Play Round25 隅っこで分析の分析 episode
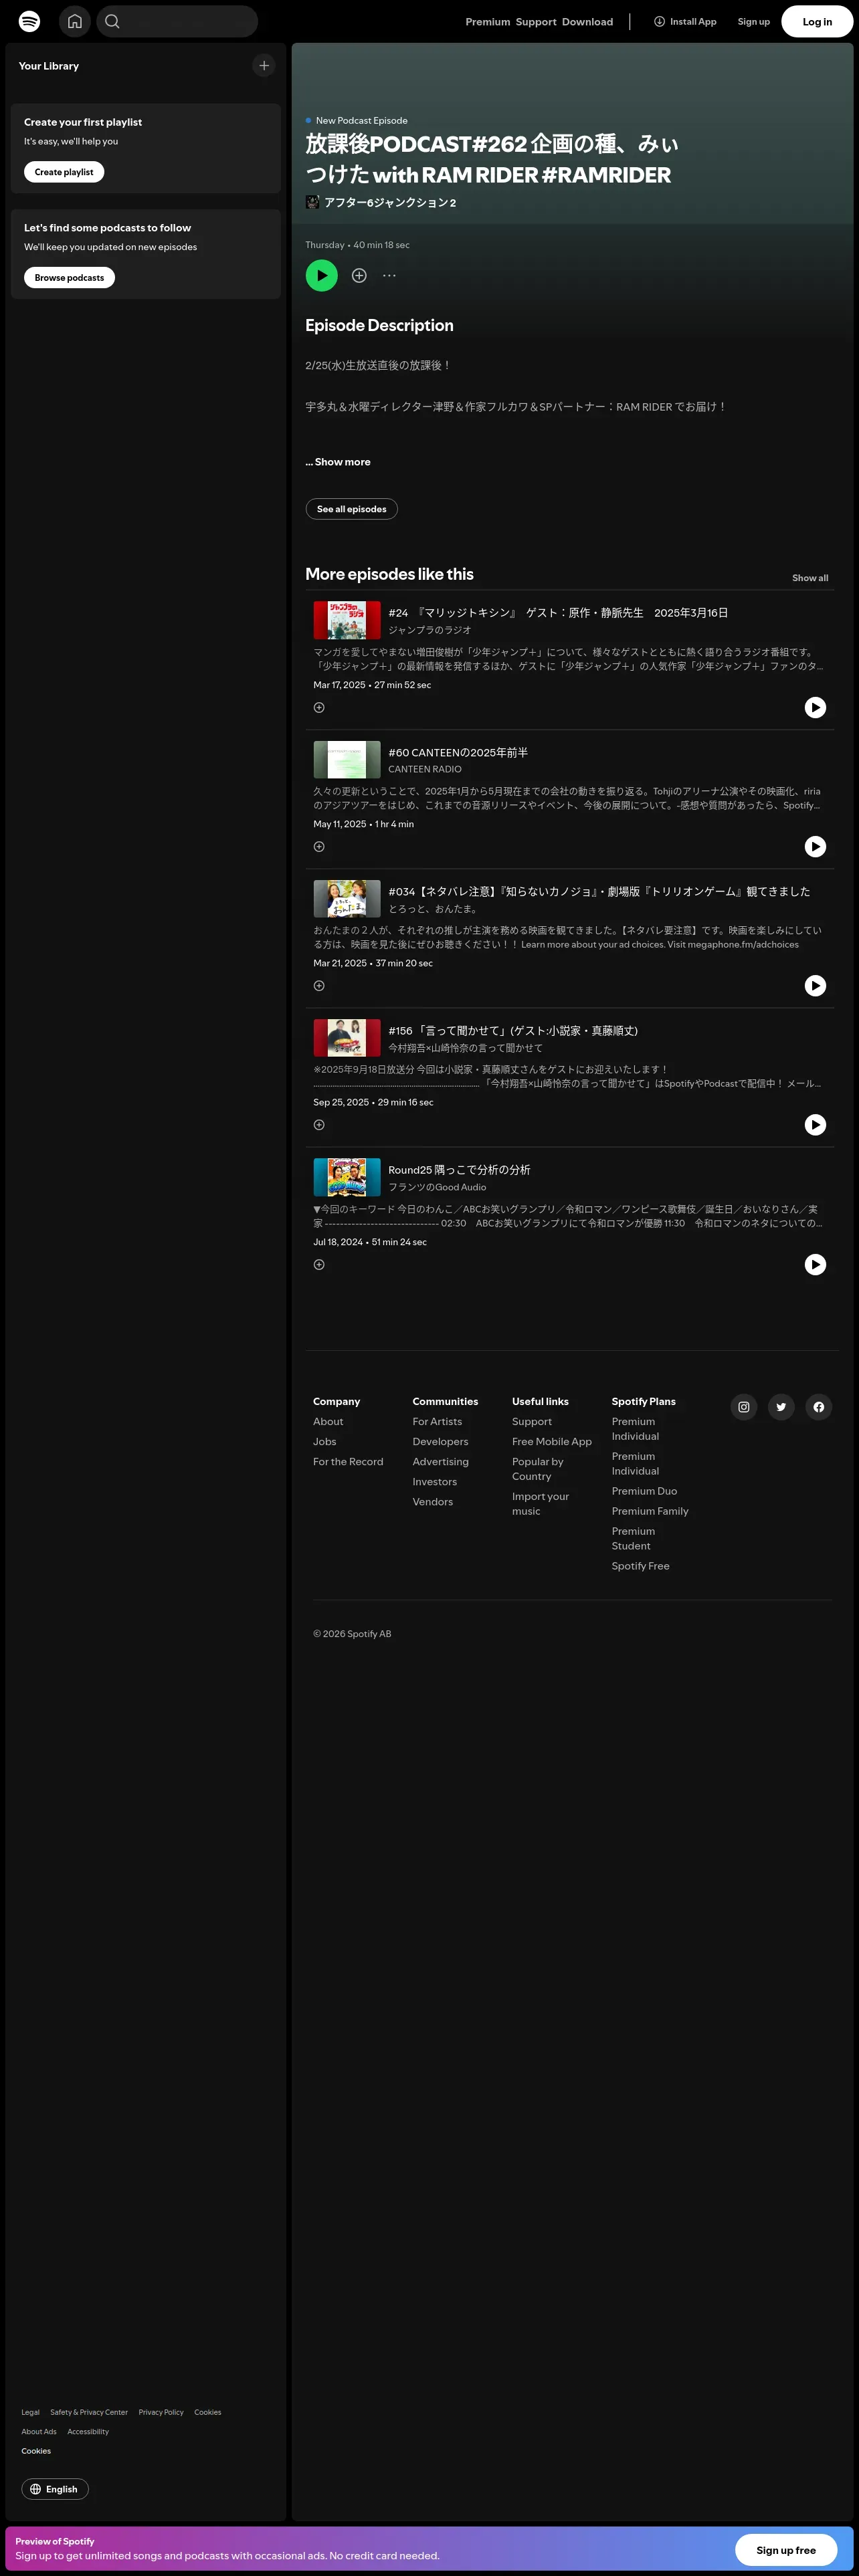Image resolution: width=859 pixels, height=2576 pixels. [815, 1264]
